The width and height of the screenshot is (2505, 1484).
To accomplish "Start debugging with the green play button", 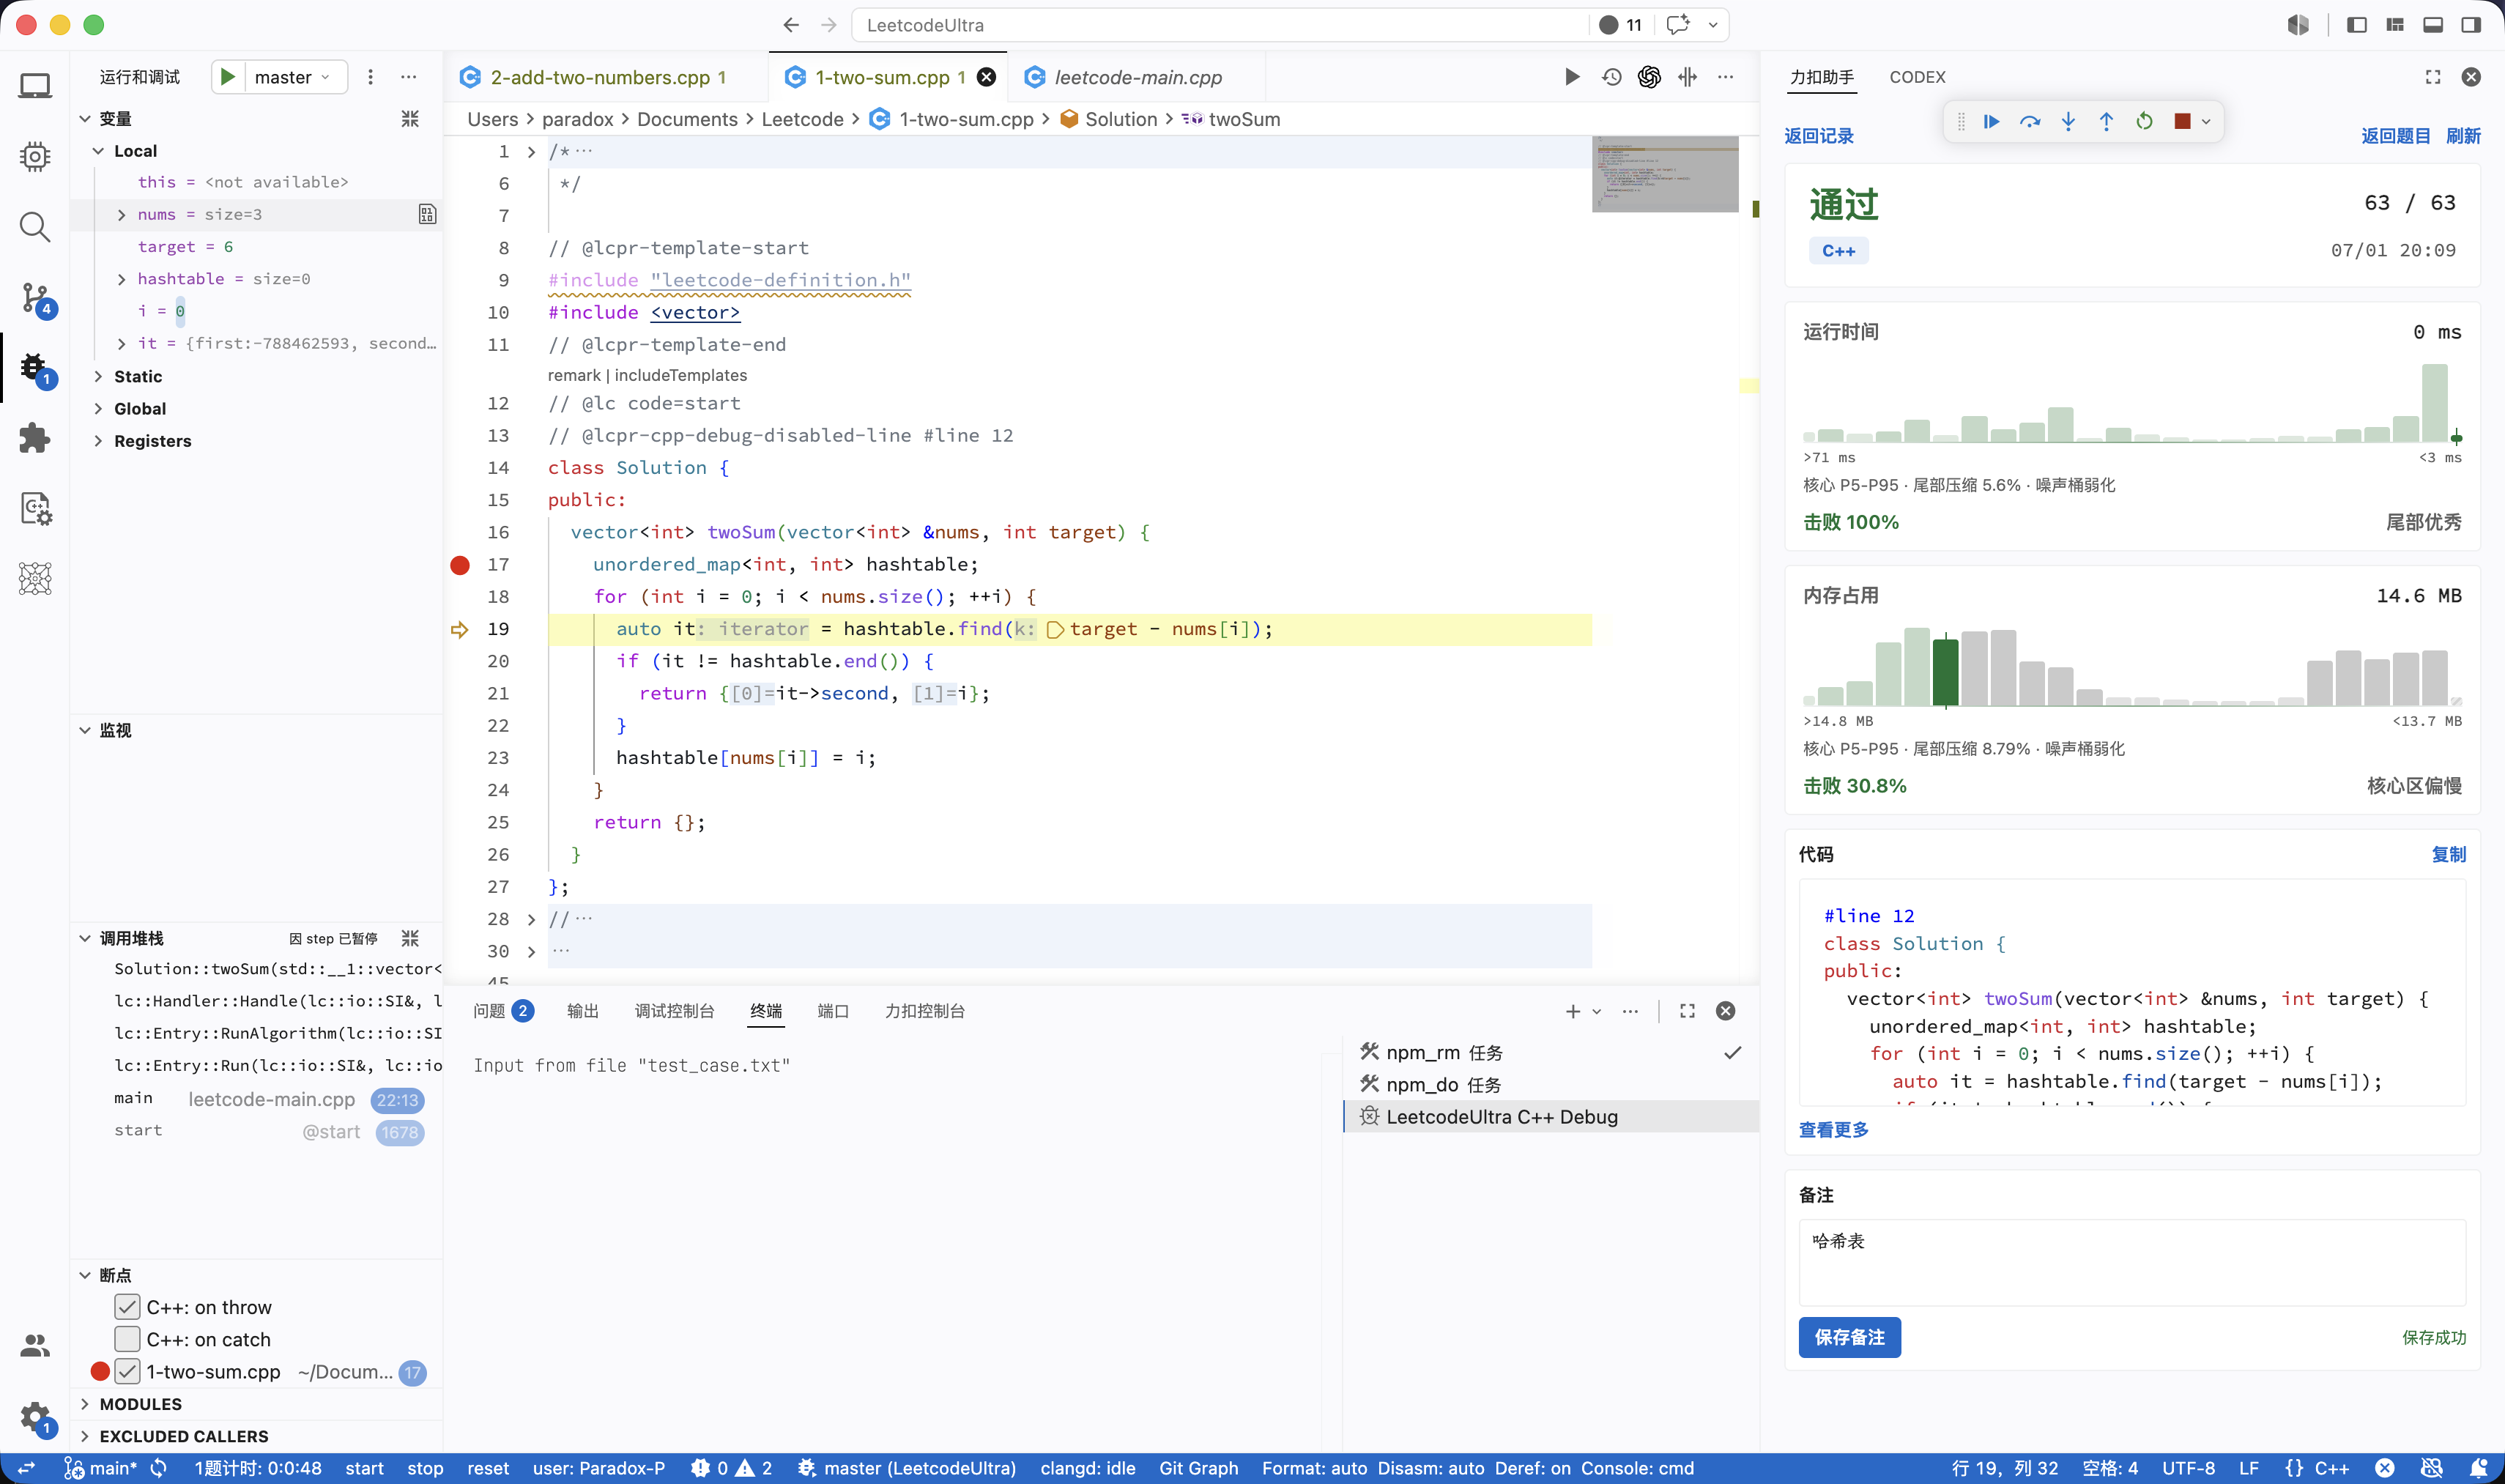I will [x=228, y=77].
